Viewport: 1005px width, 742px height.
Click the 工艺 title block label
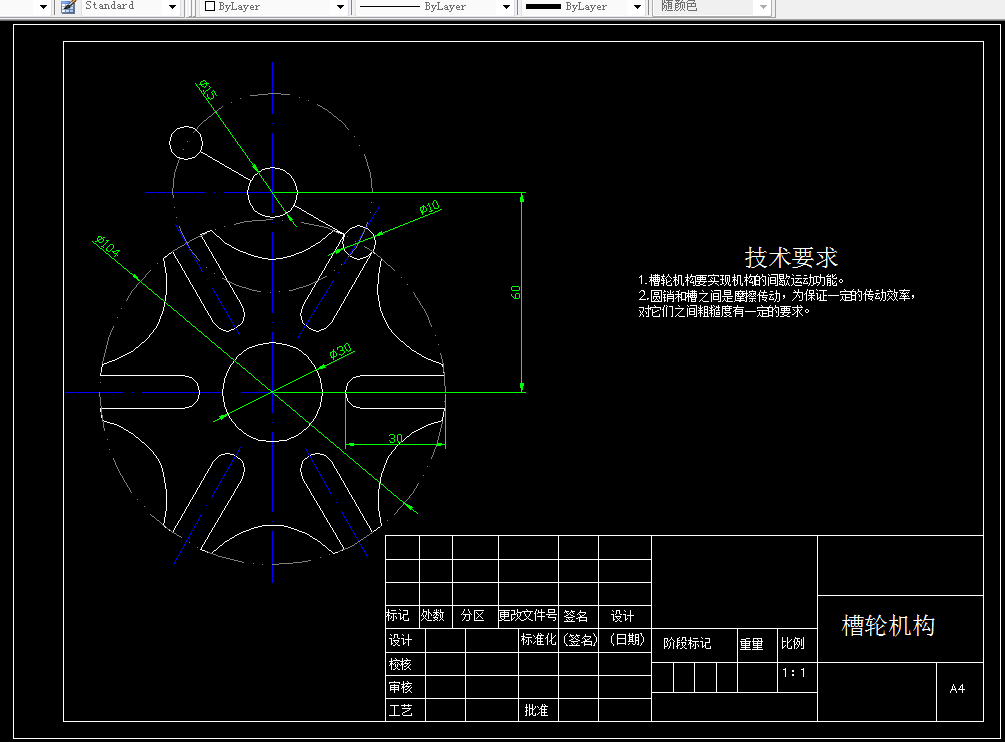pos(400,711)
